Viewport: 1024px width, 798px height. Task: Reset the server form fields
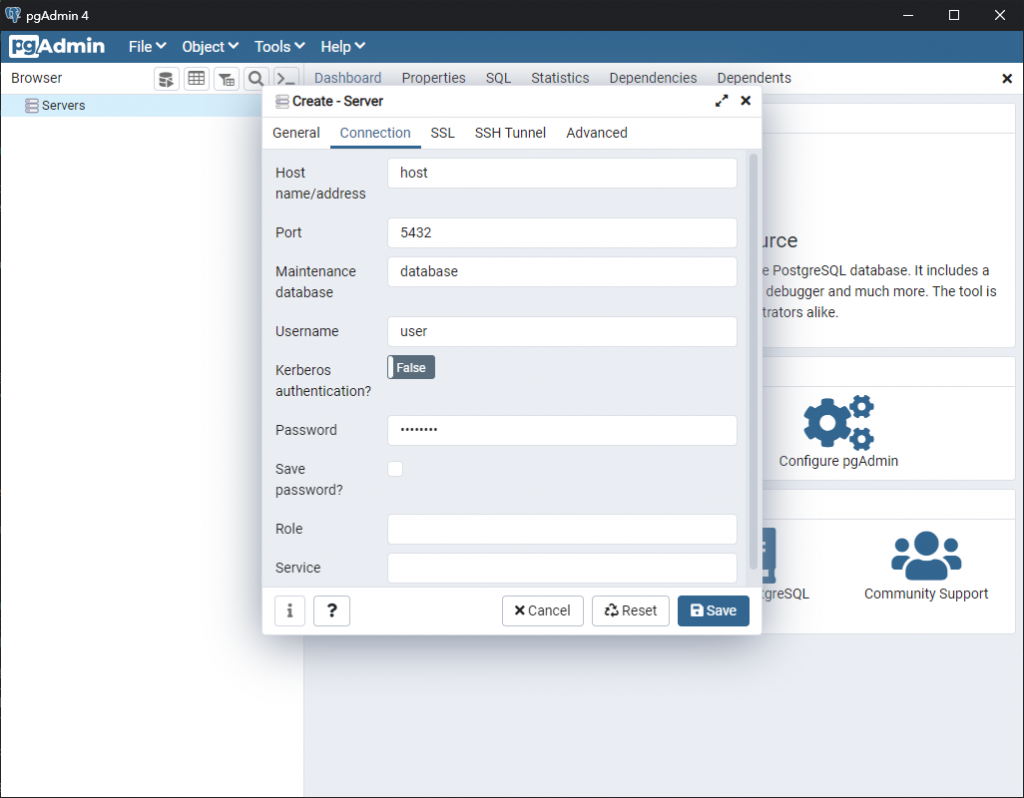click(x=631, y=611)
